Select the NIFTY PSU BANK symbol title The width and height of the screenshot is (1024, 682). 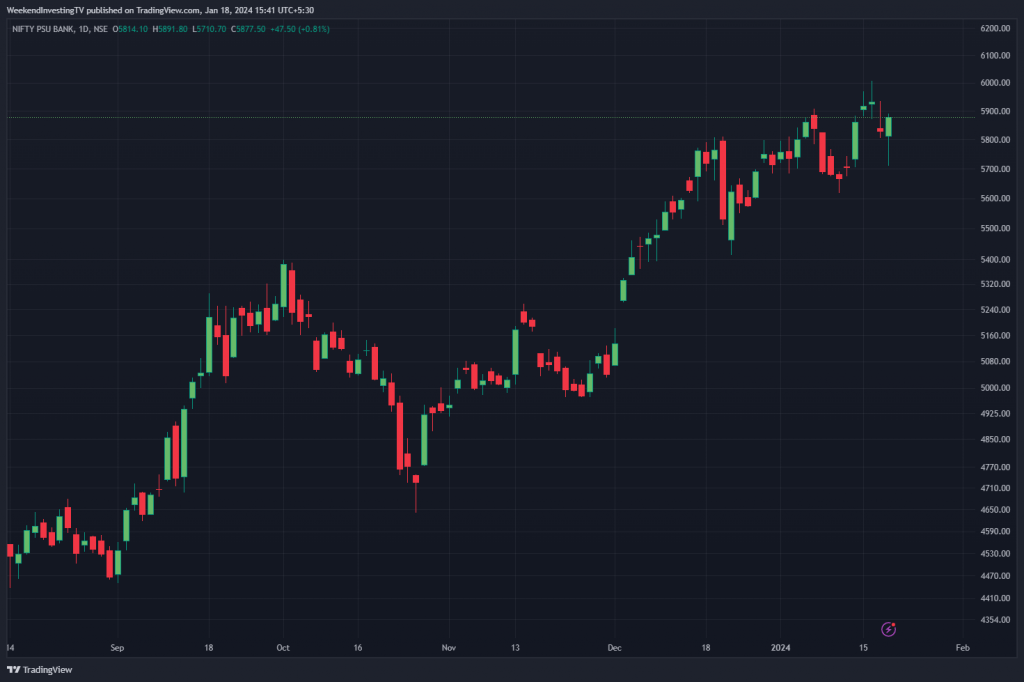42,29
